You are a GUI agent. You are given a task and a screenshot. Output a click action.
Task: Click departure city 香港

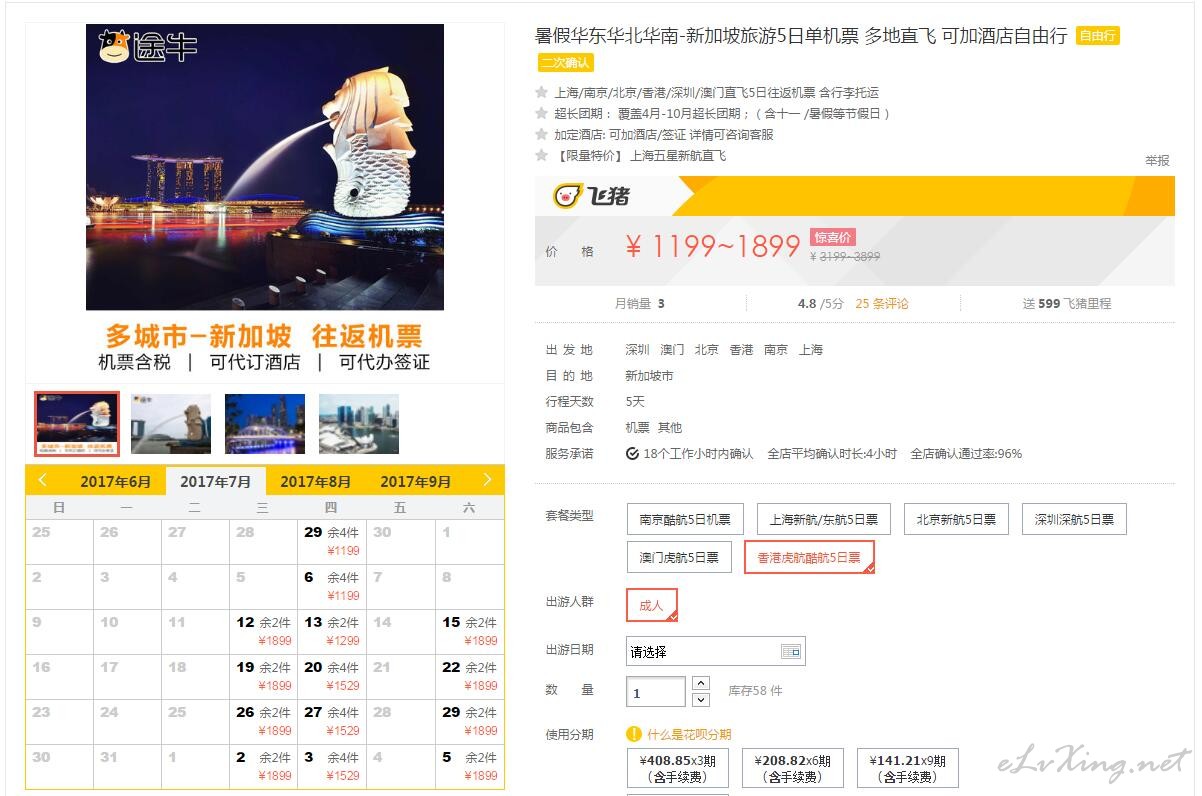[x=741, y=350]
